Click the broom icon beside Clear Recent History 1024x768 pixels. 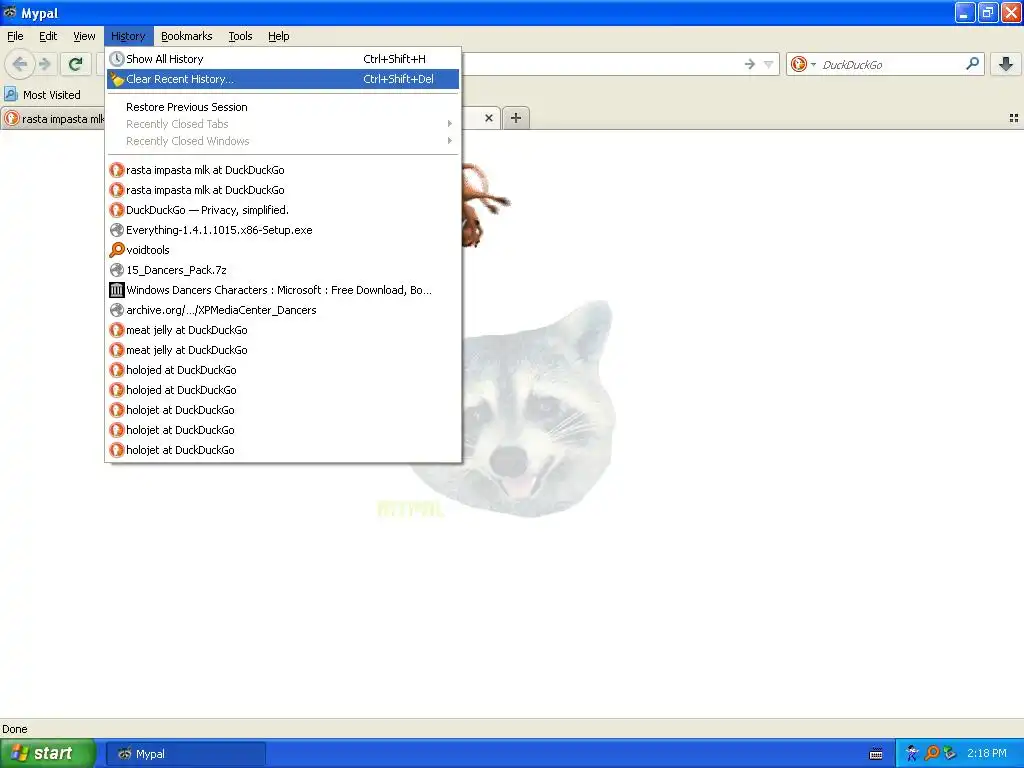(x=117, y=79)
